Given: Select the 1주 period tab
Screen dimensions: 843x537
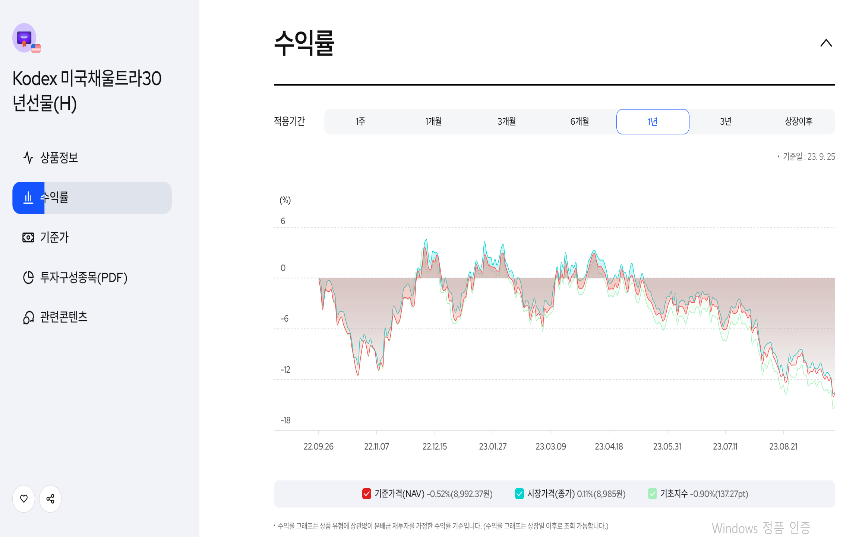Looking at the screenshot, I should click(x=360, y=122).
